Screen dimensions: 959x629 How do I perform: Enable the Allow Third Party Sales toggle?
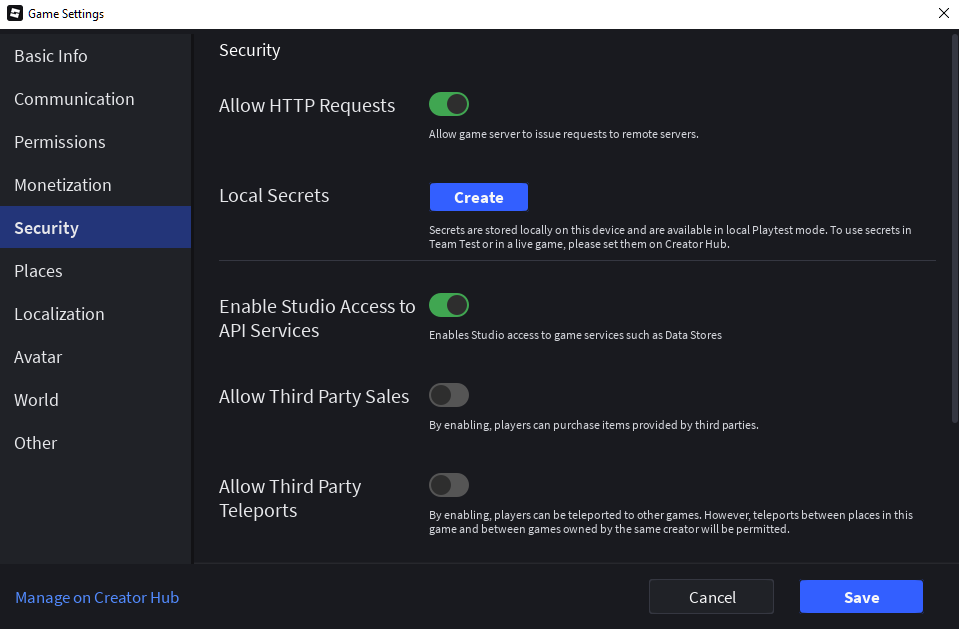click(449, 395)
